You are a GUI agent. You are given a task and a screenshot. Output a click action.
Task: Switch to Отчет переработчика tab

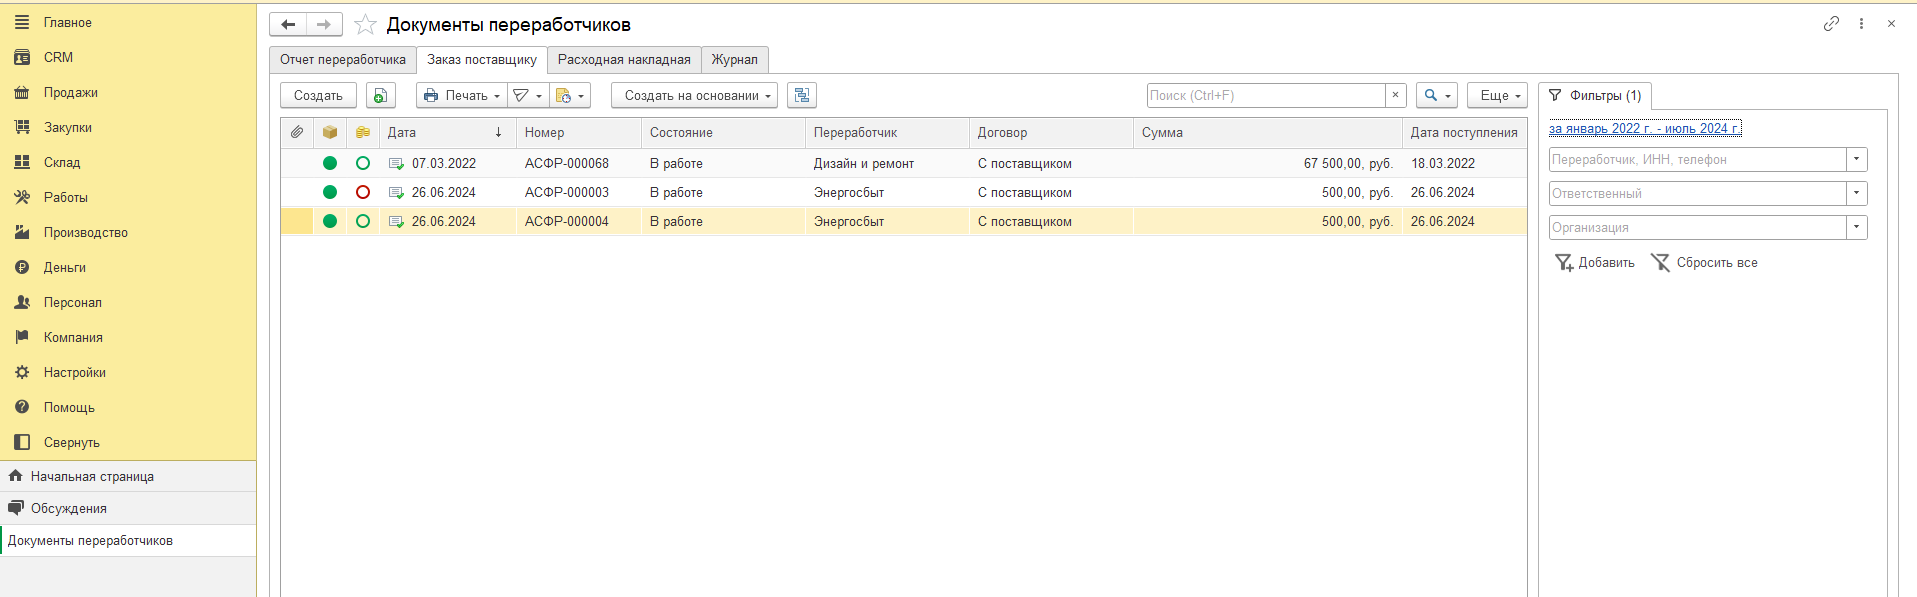pyautogui.click(x=343, y=59)
